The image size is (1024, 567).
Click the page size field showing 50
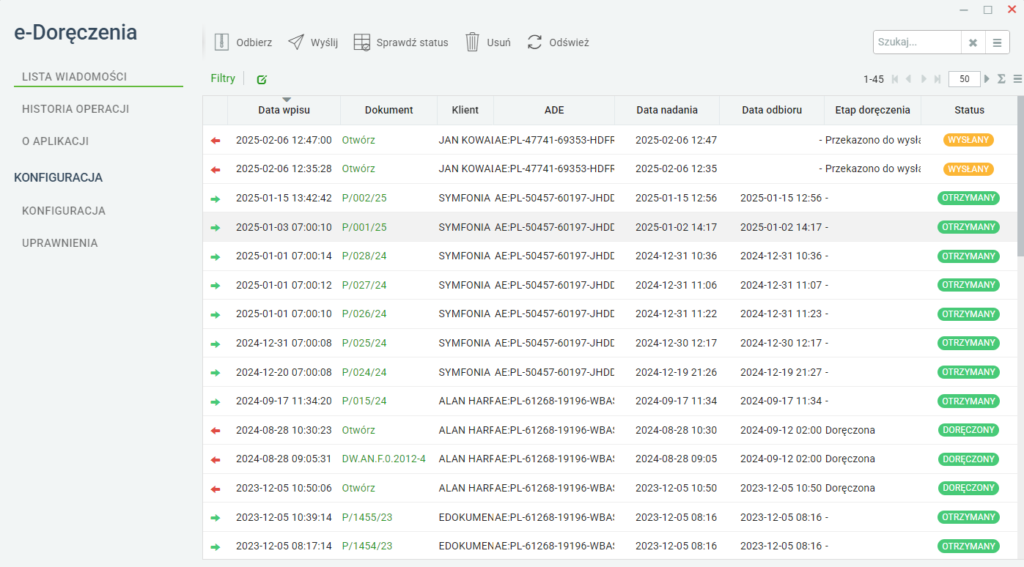964,79
